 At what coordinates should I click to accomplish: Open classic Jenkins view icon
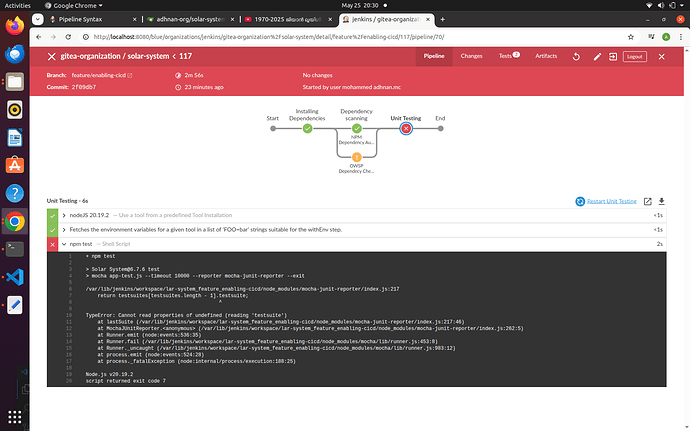pyautogui.click(x=613, y=57)
